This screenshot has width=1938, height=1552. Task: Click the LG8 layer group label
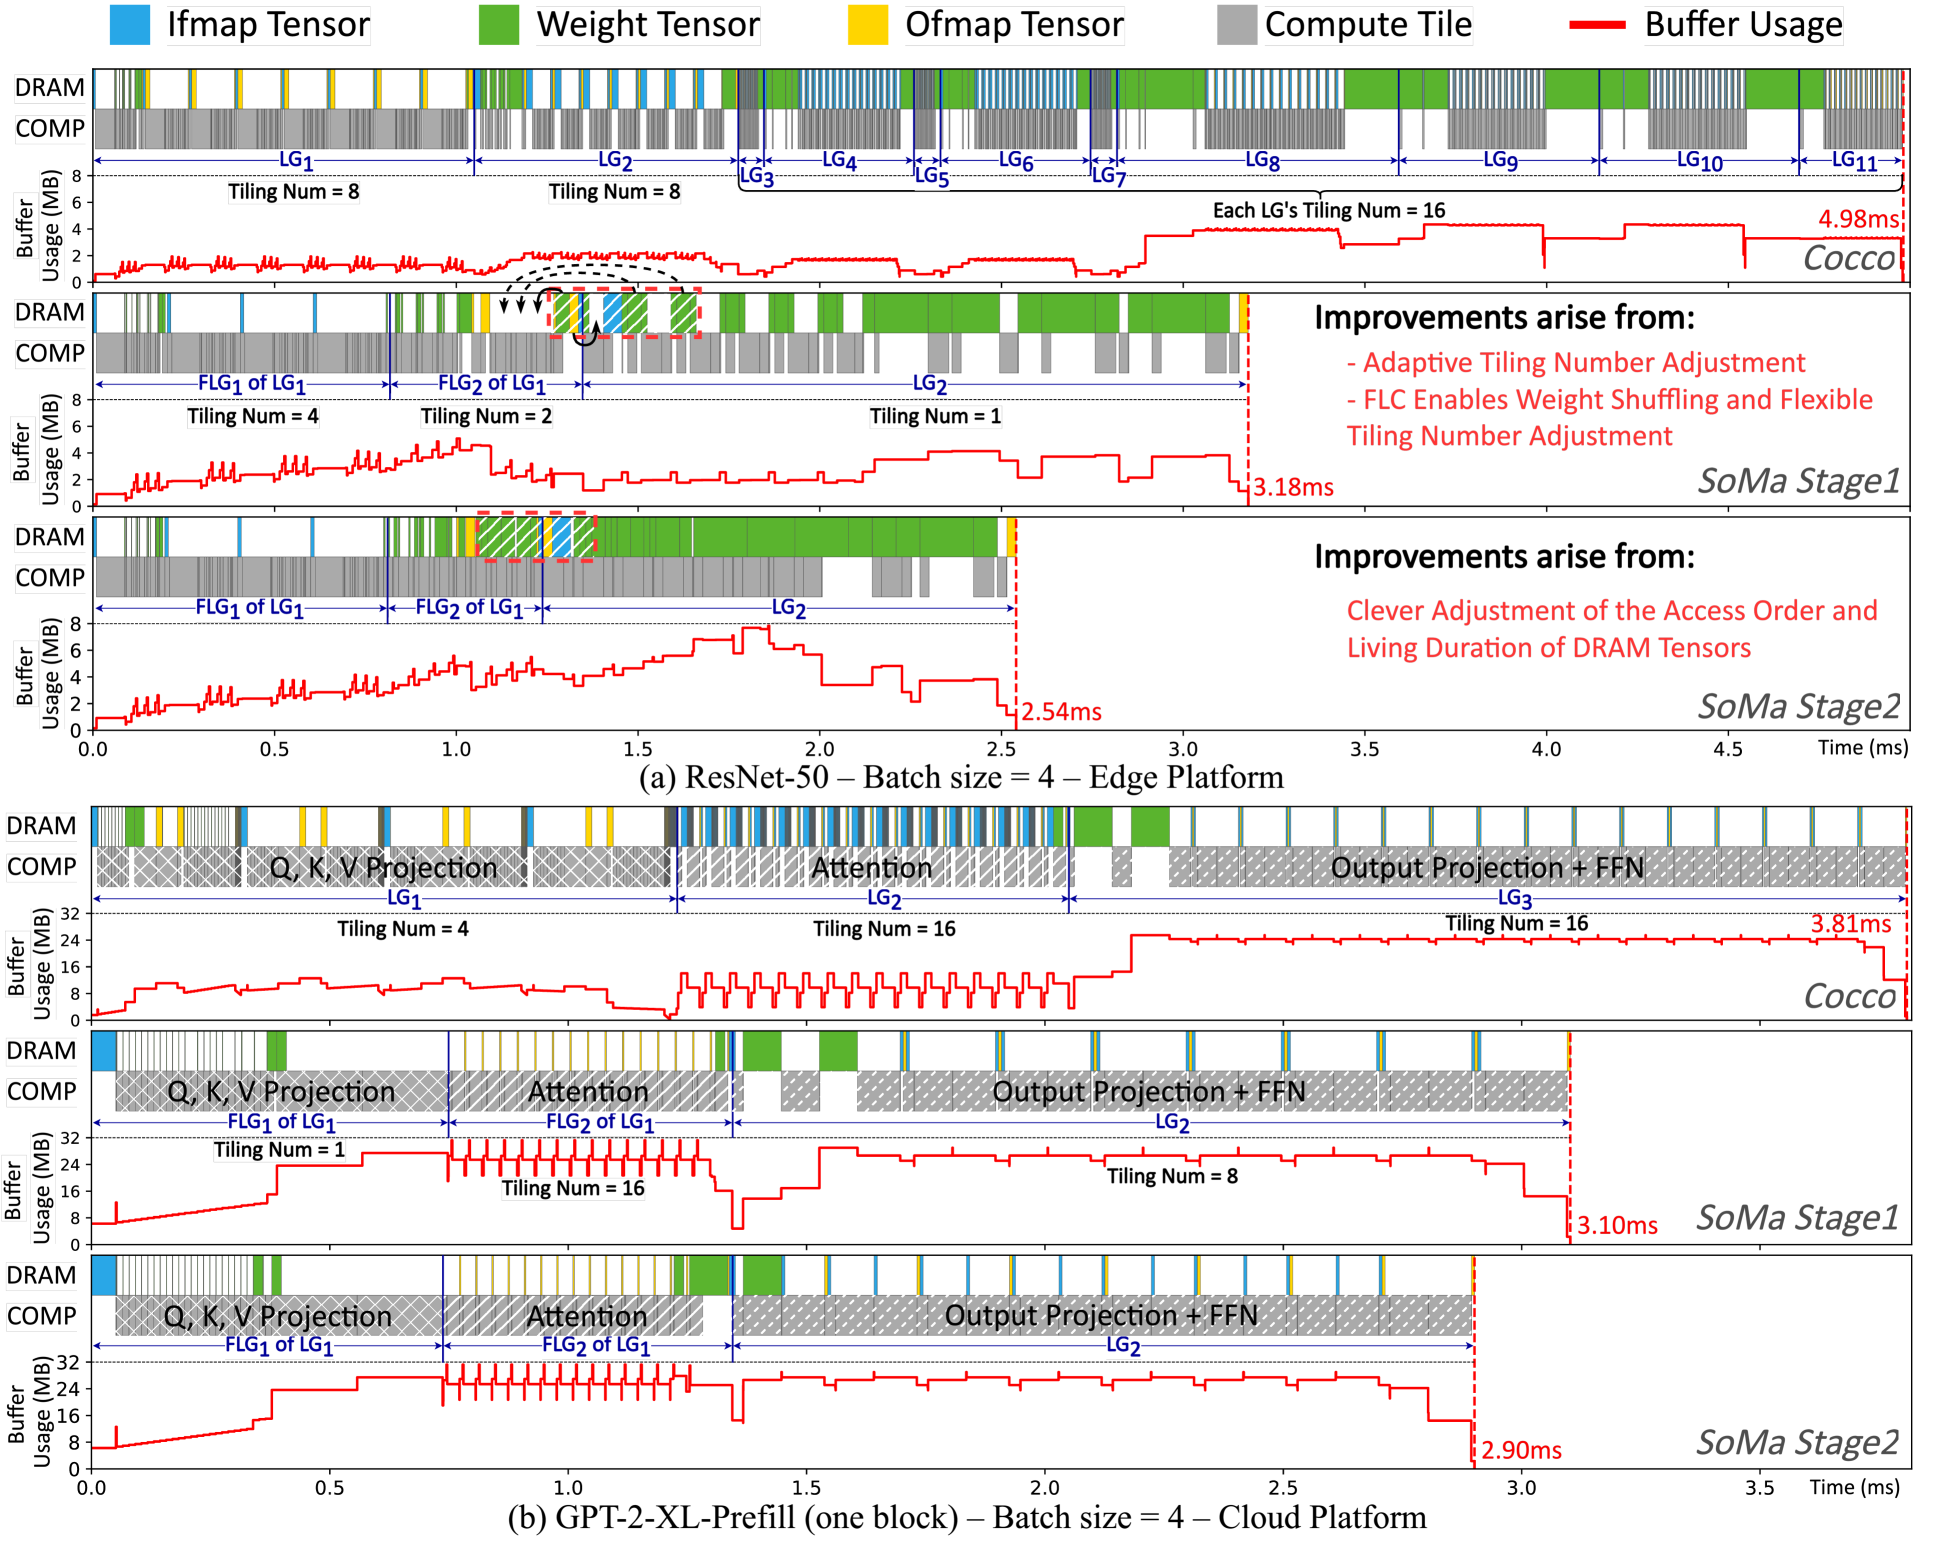point(1262,160)
